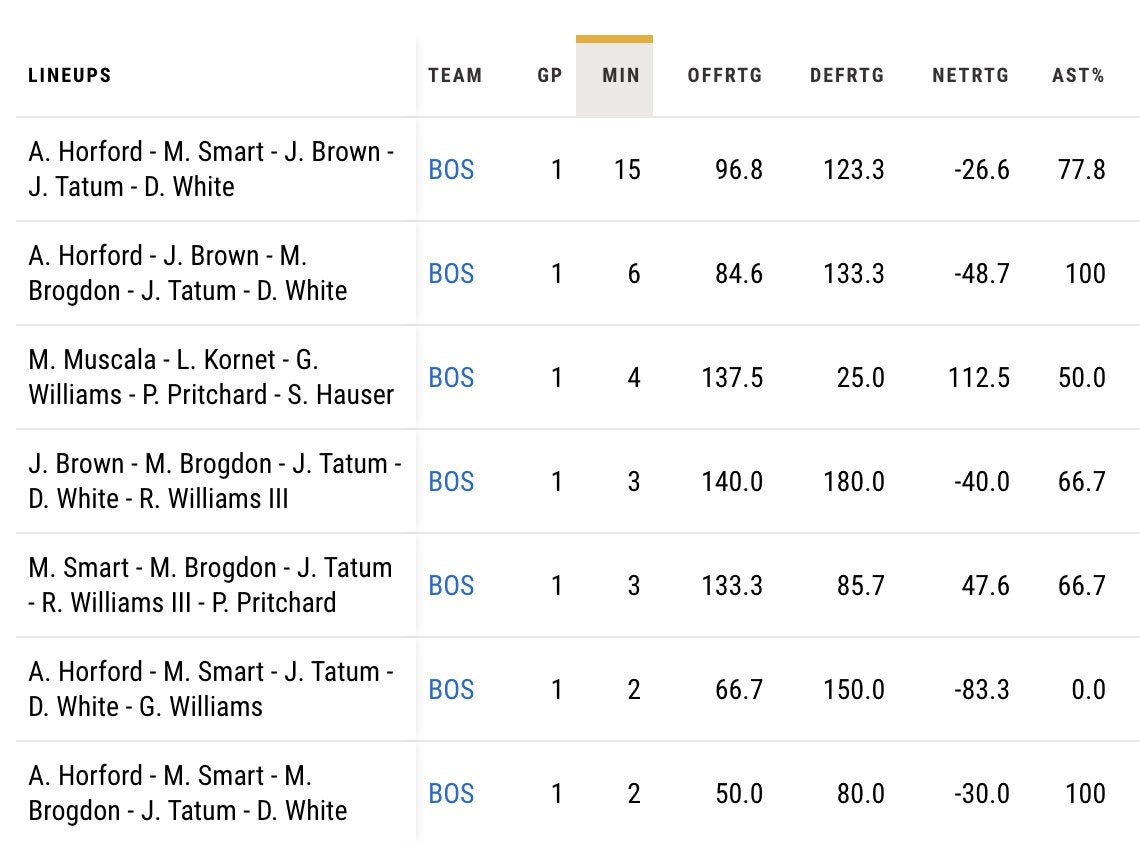Open BOS link in the 84.6 OFFRTG row
Viewport: 1140px width, 844px height.
[x=451, y=274]
